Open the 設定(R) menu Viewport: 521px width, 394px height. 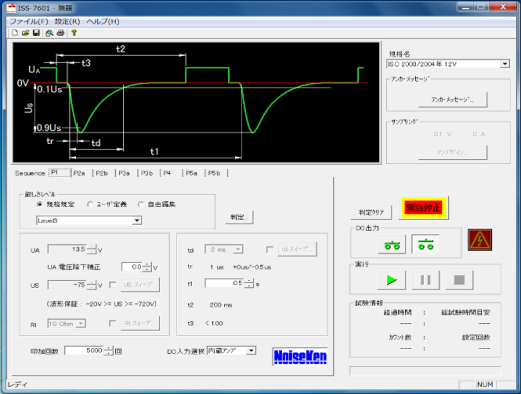tap(67, 21)
